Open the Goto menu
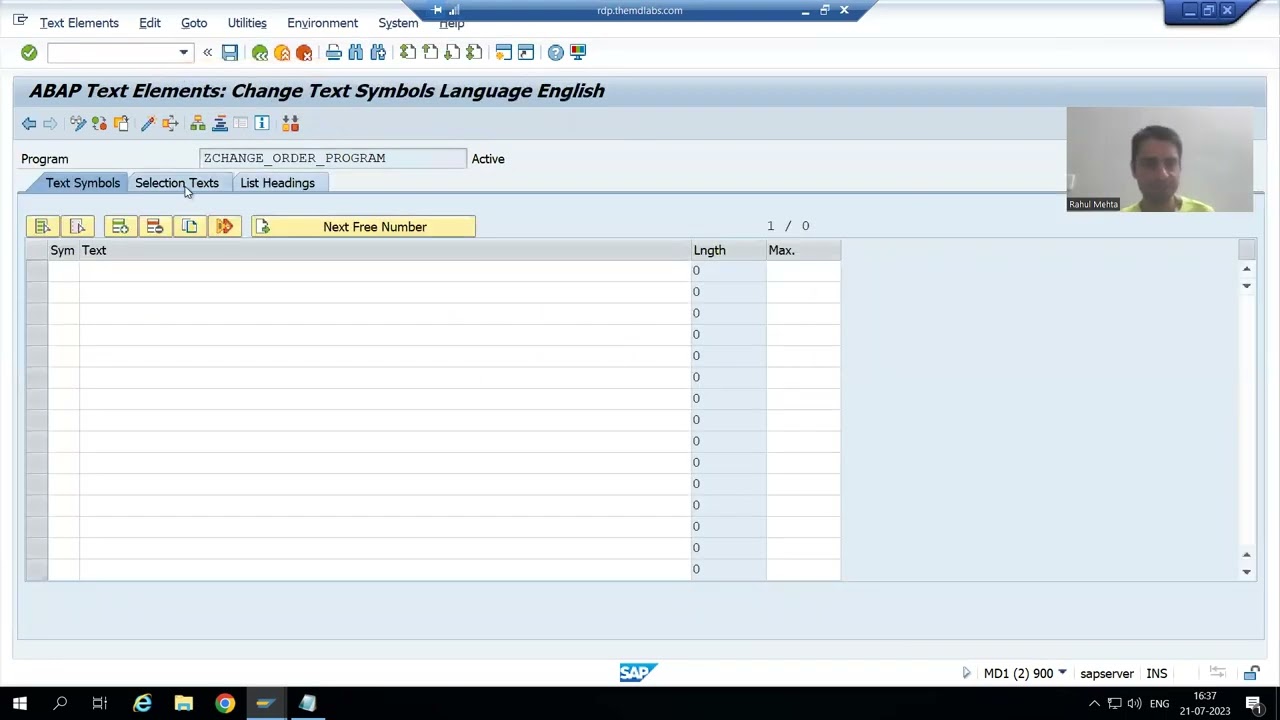This screenshot has width=1280, height=720. (x=194, y=23)
